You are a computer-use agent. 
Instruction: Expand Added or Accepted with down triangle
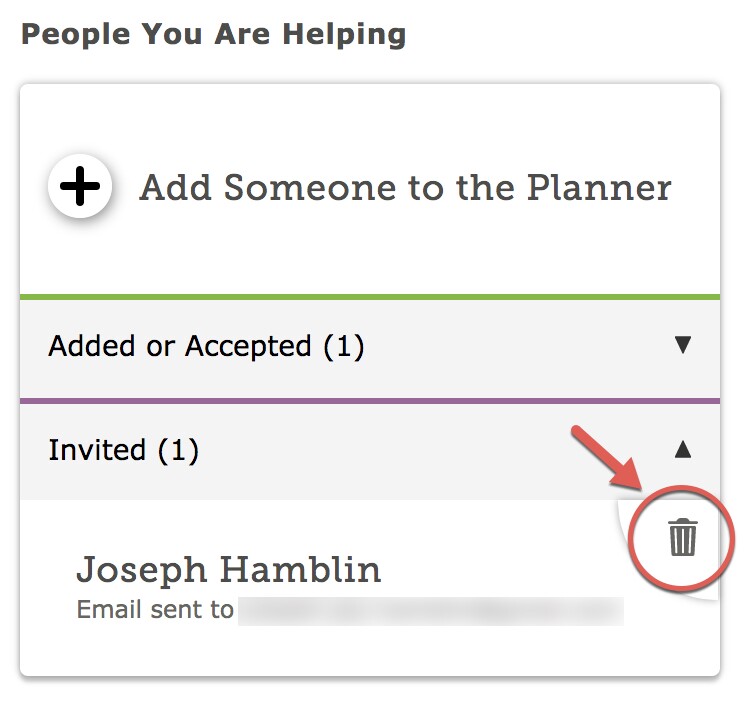pos(683,345)
